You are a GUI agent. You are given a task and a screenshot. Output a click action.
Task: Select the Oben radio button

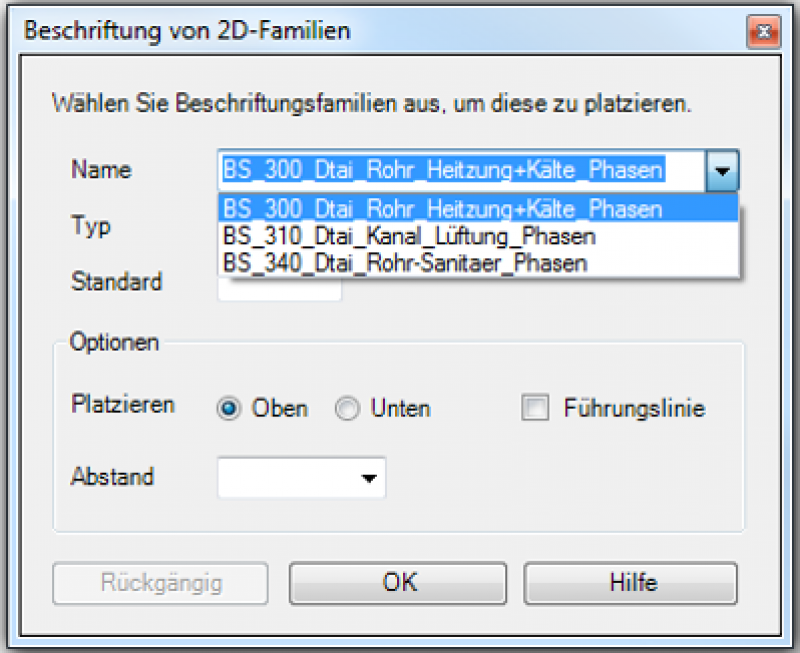230,410
